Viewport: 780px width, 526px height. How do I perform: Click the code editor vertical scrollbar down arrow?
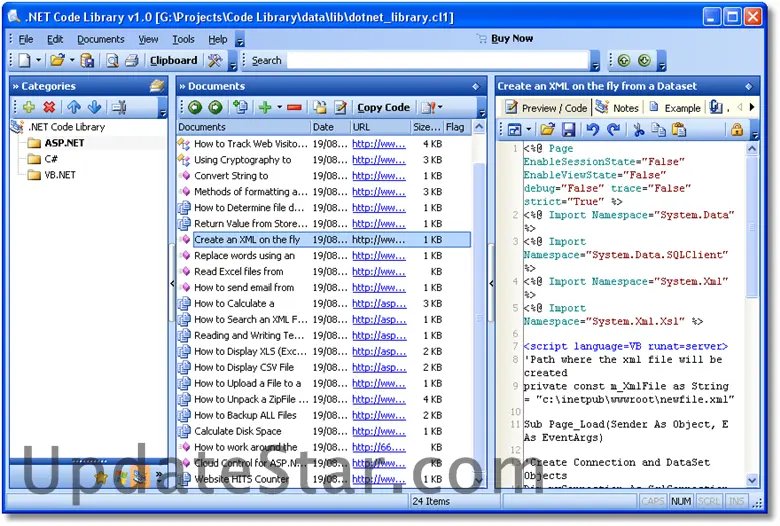pyautogui.click(x=752, y=480)
